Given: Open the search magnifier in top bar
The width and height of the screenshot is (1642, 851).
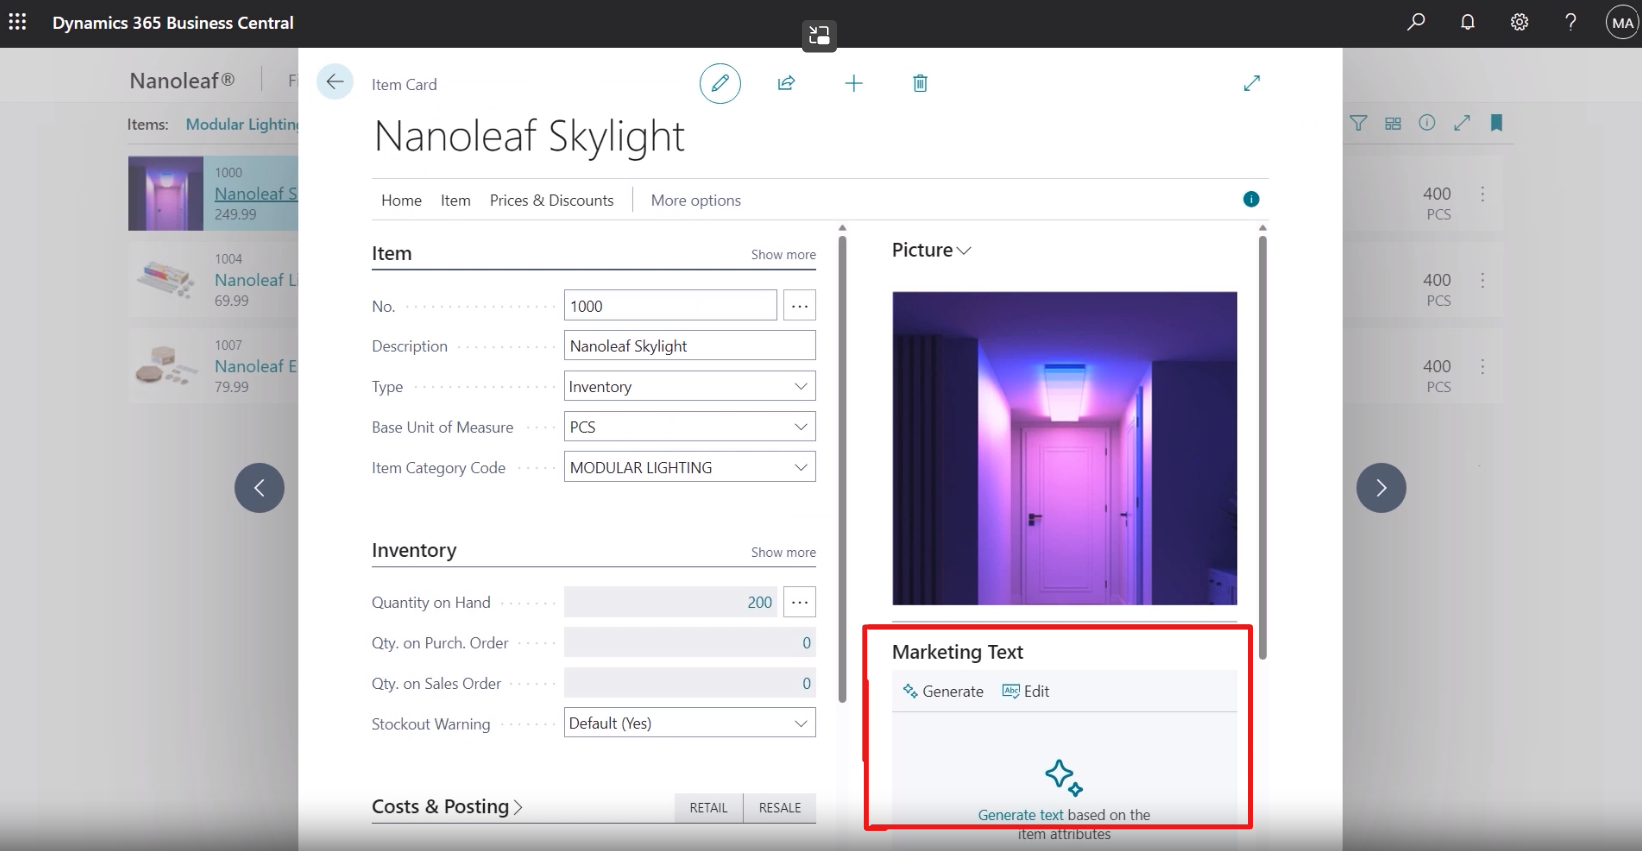Looking at the screenshot, I should click(x=1416, y=22).
